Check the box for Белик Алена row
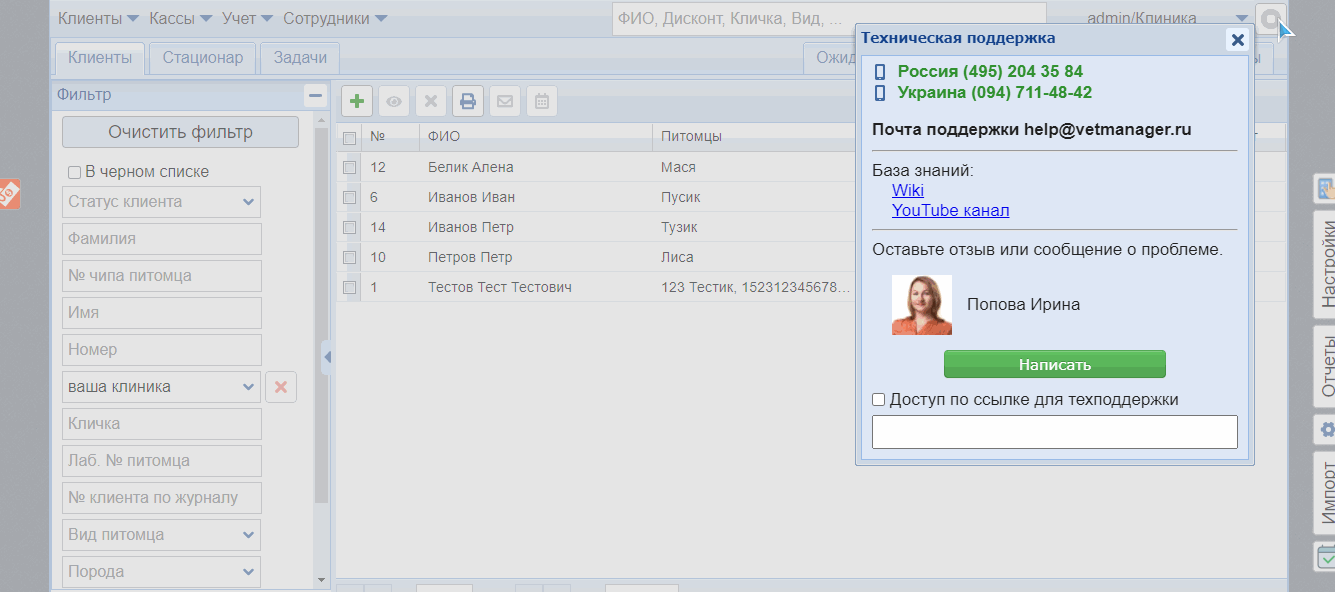 coord(349,167)
